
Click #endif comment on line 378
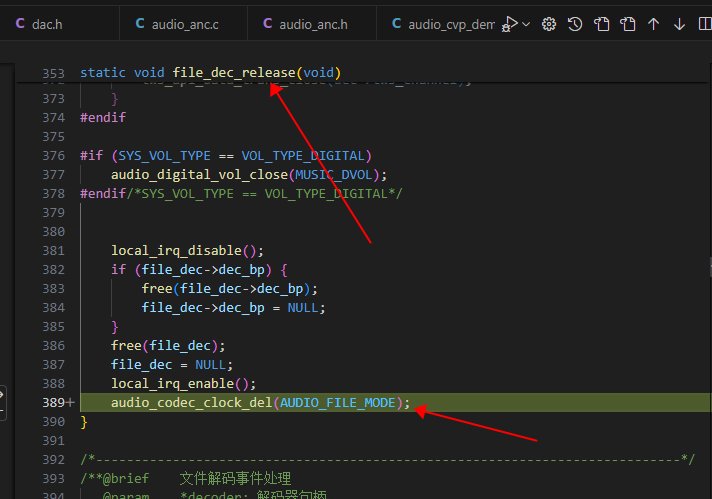(x=241, y=194)
